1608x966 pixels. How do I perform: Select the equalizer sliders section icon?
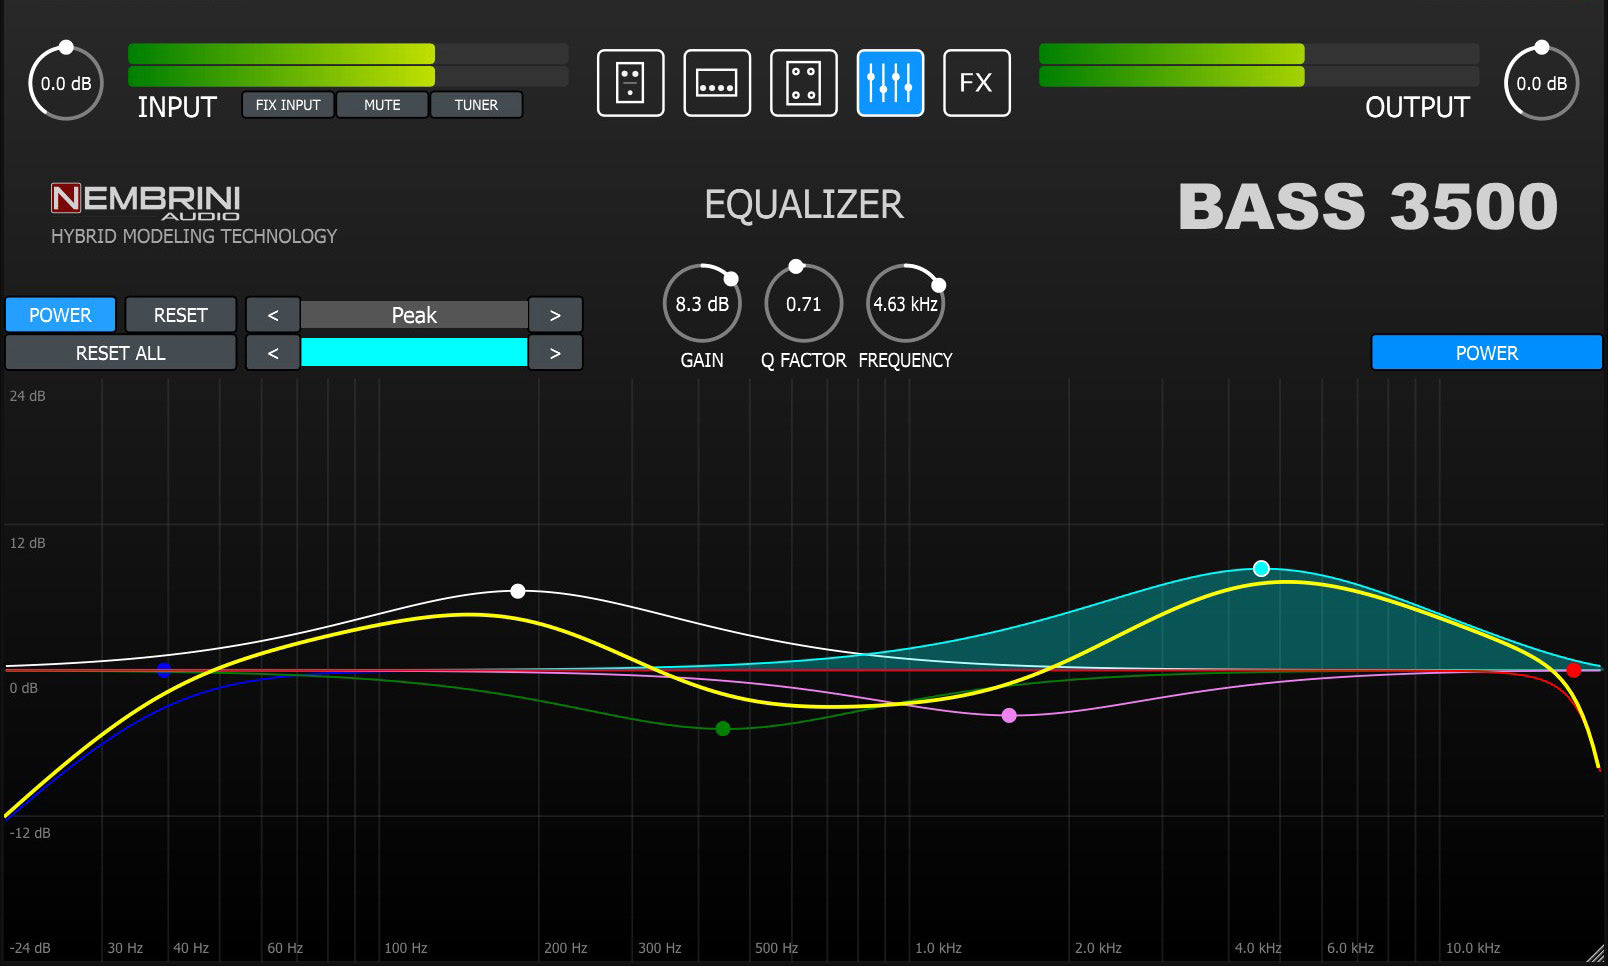pyautogui.click(x=890, y=83)
